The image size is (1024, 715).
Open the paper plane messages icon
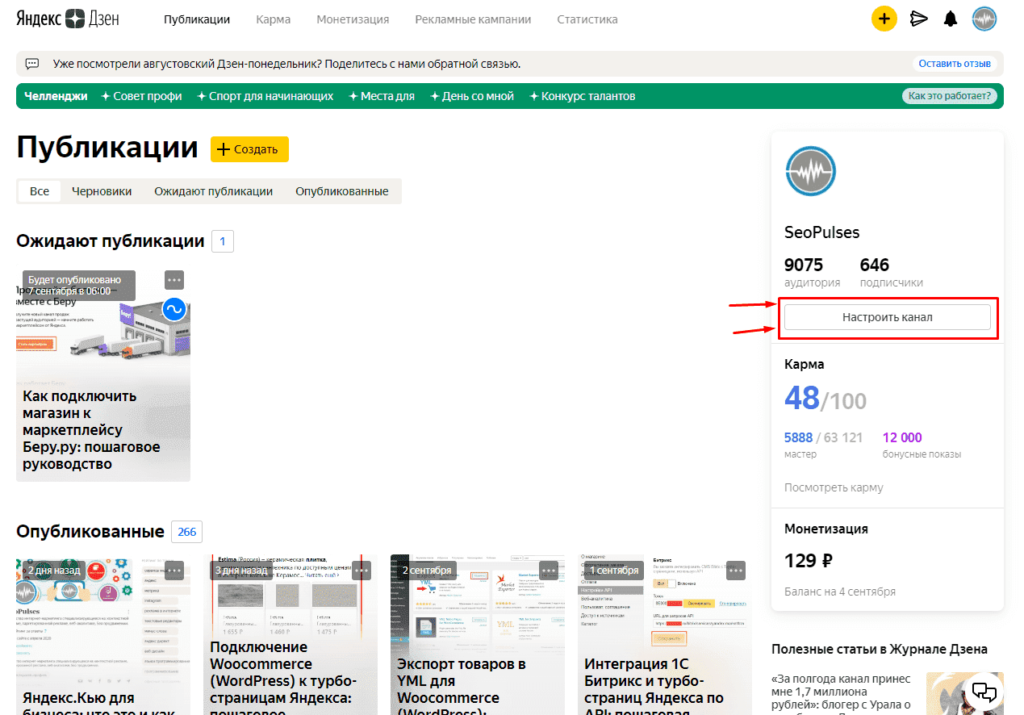pos(918,19)
